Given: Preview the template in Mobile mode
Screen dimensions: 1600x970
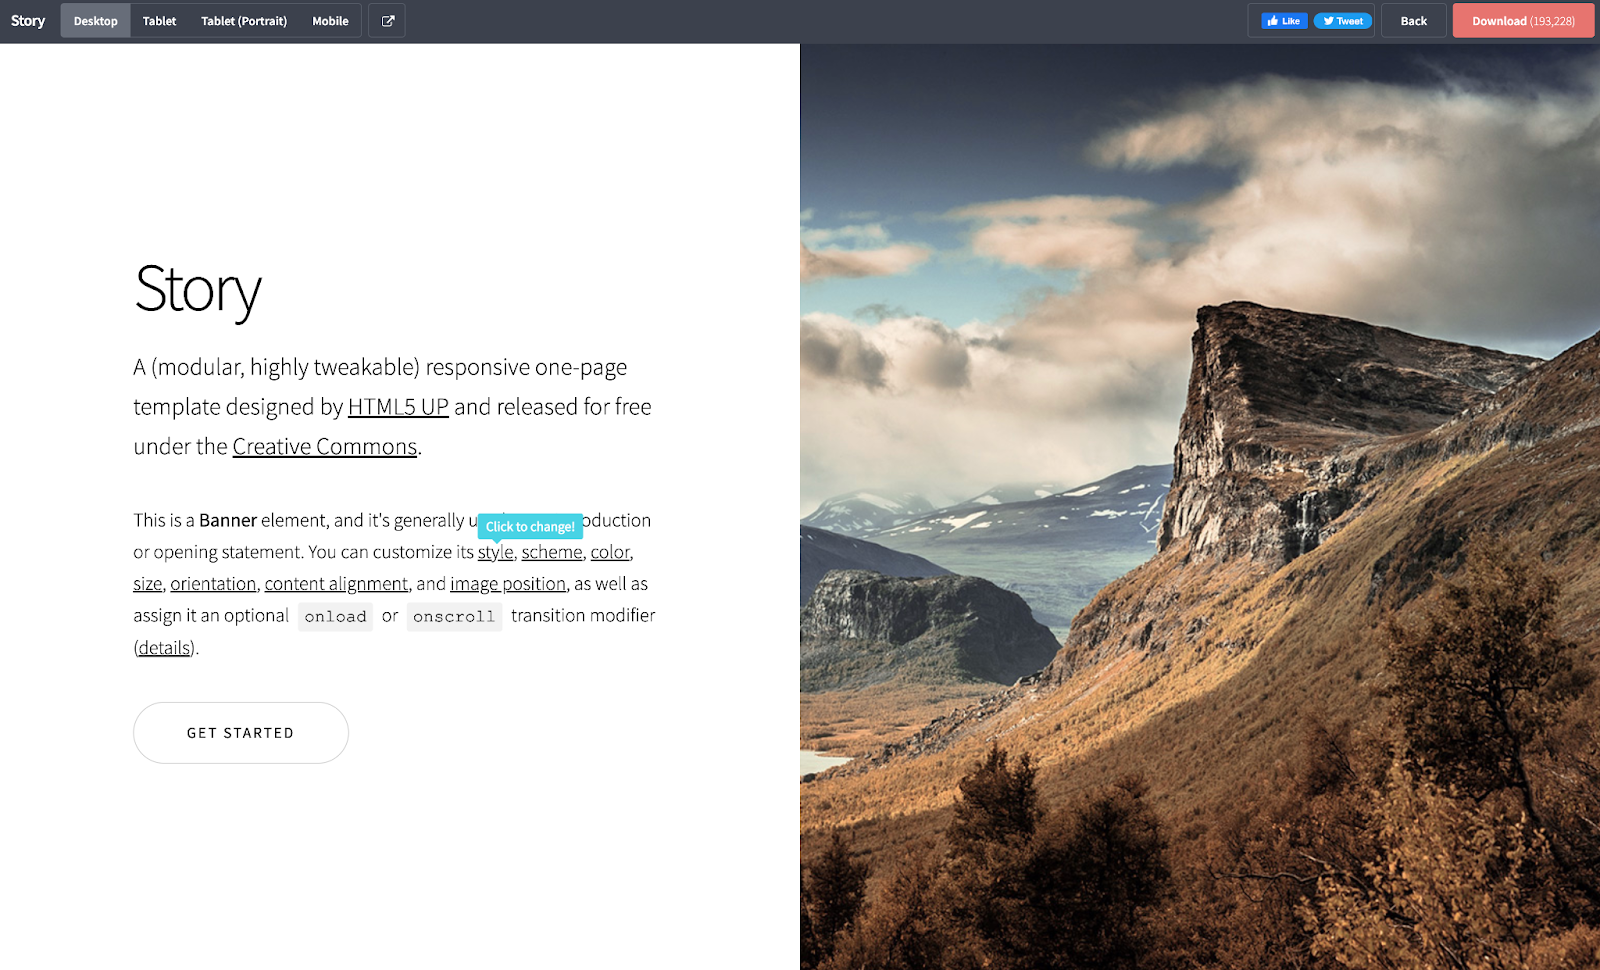Looking at the screenshot, I should [330, 20].
